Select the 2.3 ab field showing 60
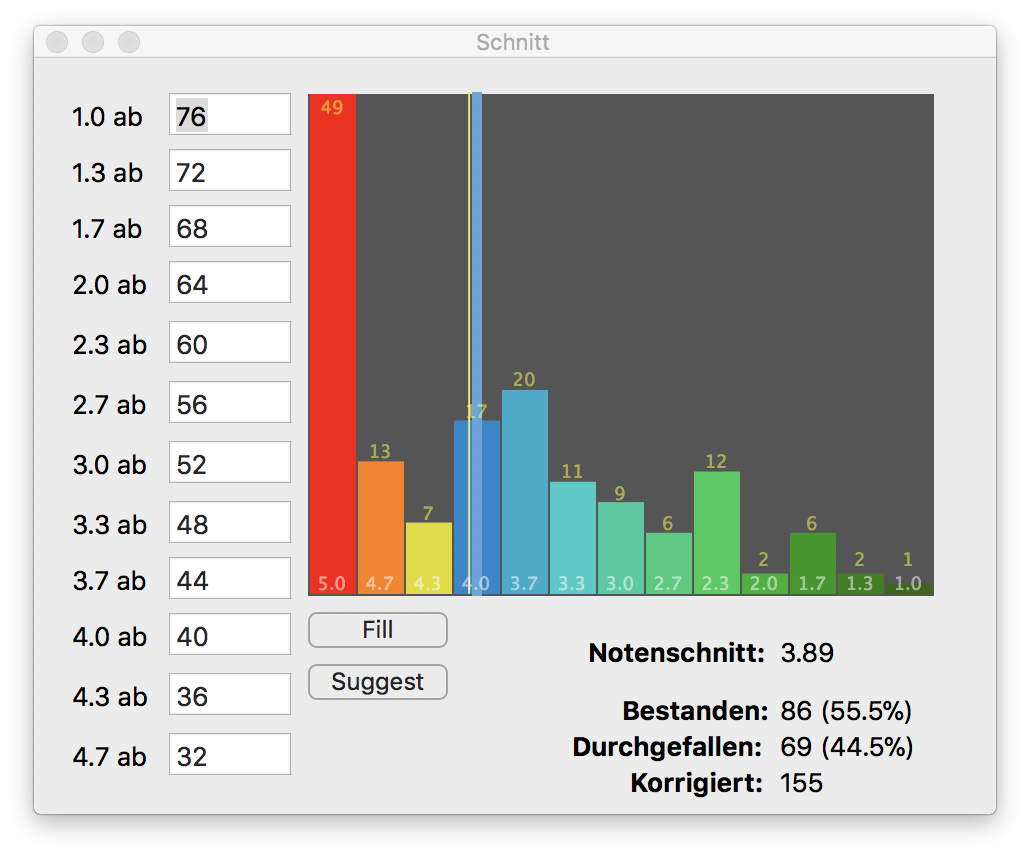This screenshot has width=1030, height=856. (x=230, y=342)
